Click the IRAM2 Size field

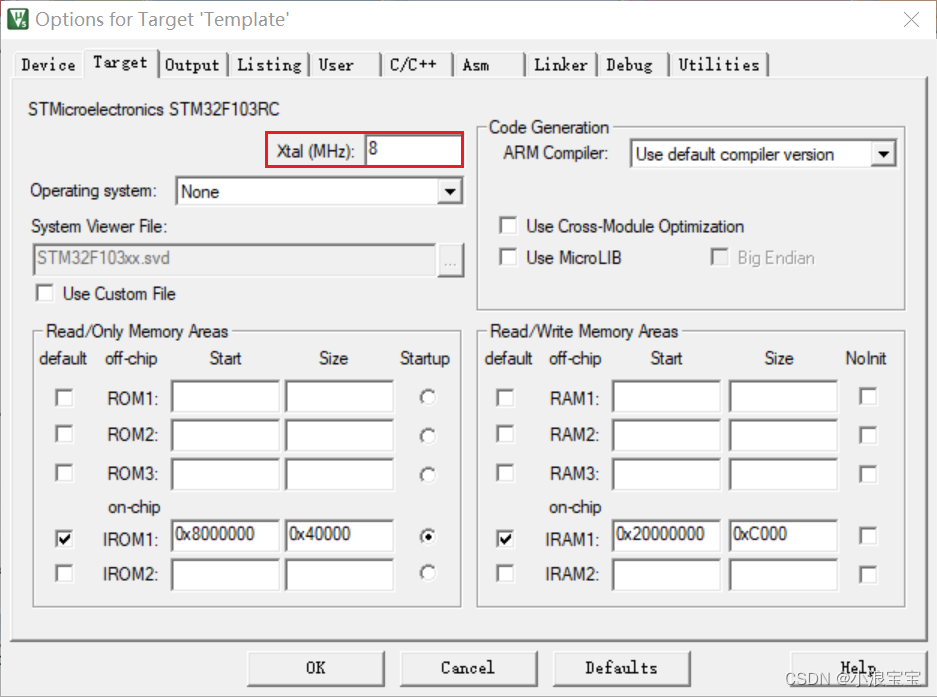click(x=783, y=574)
